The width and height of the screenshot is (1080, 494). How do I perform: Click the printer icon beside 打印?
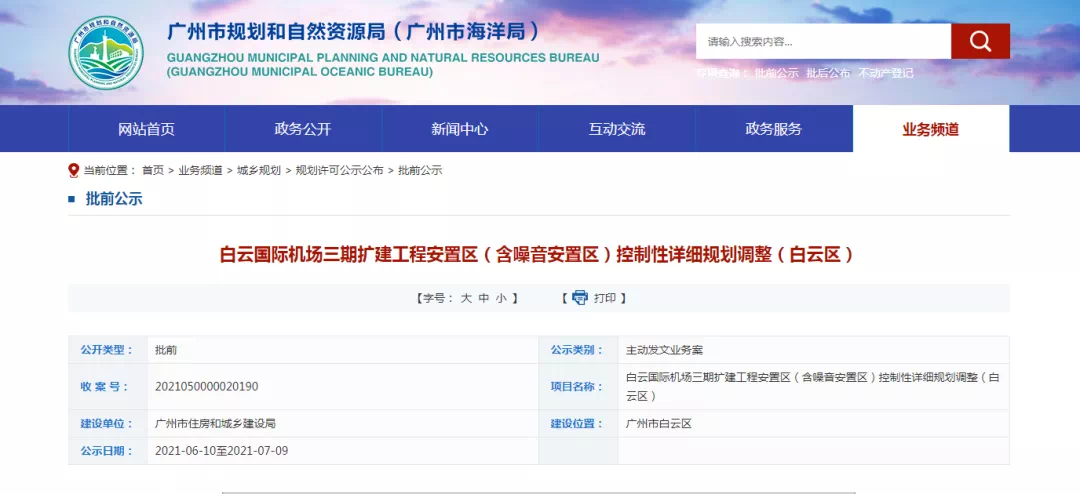coord(580,298)
